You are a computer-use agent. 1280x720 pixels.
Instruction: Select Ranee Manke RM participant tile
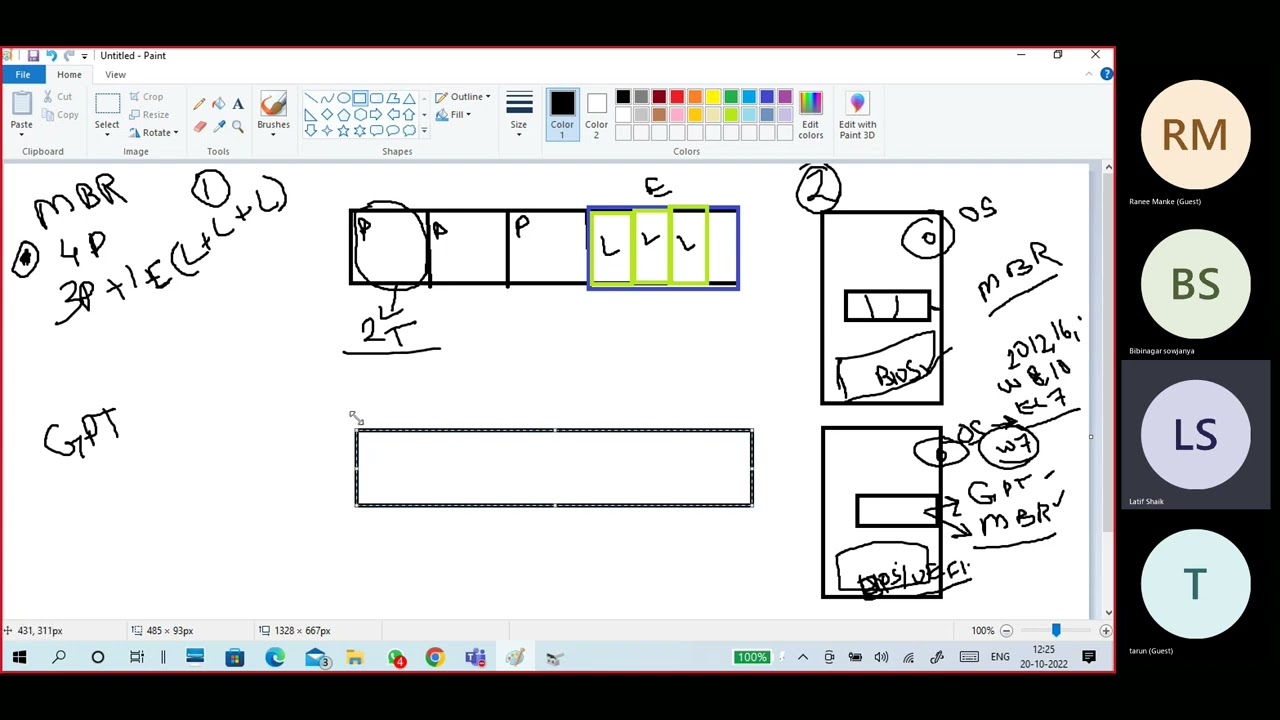pos(1195,135)
